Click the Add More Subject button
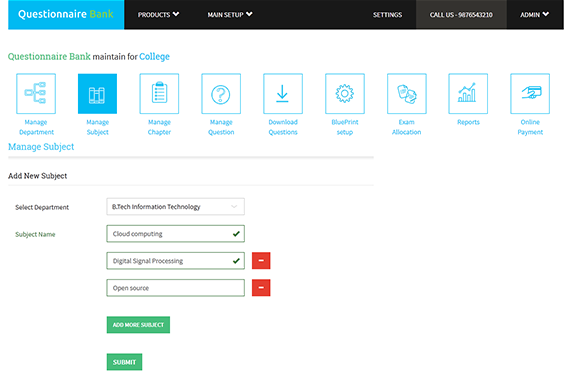 pos(138,325)
